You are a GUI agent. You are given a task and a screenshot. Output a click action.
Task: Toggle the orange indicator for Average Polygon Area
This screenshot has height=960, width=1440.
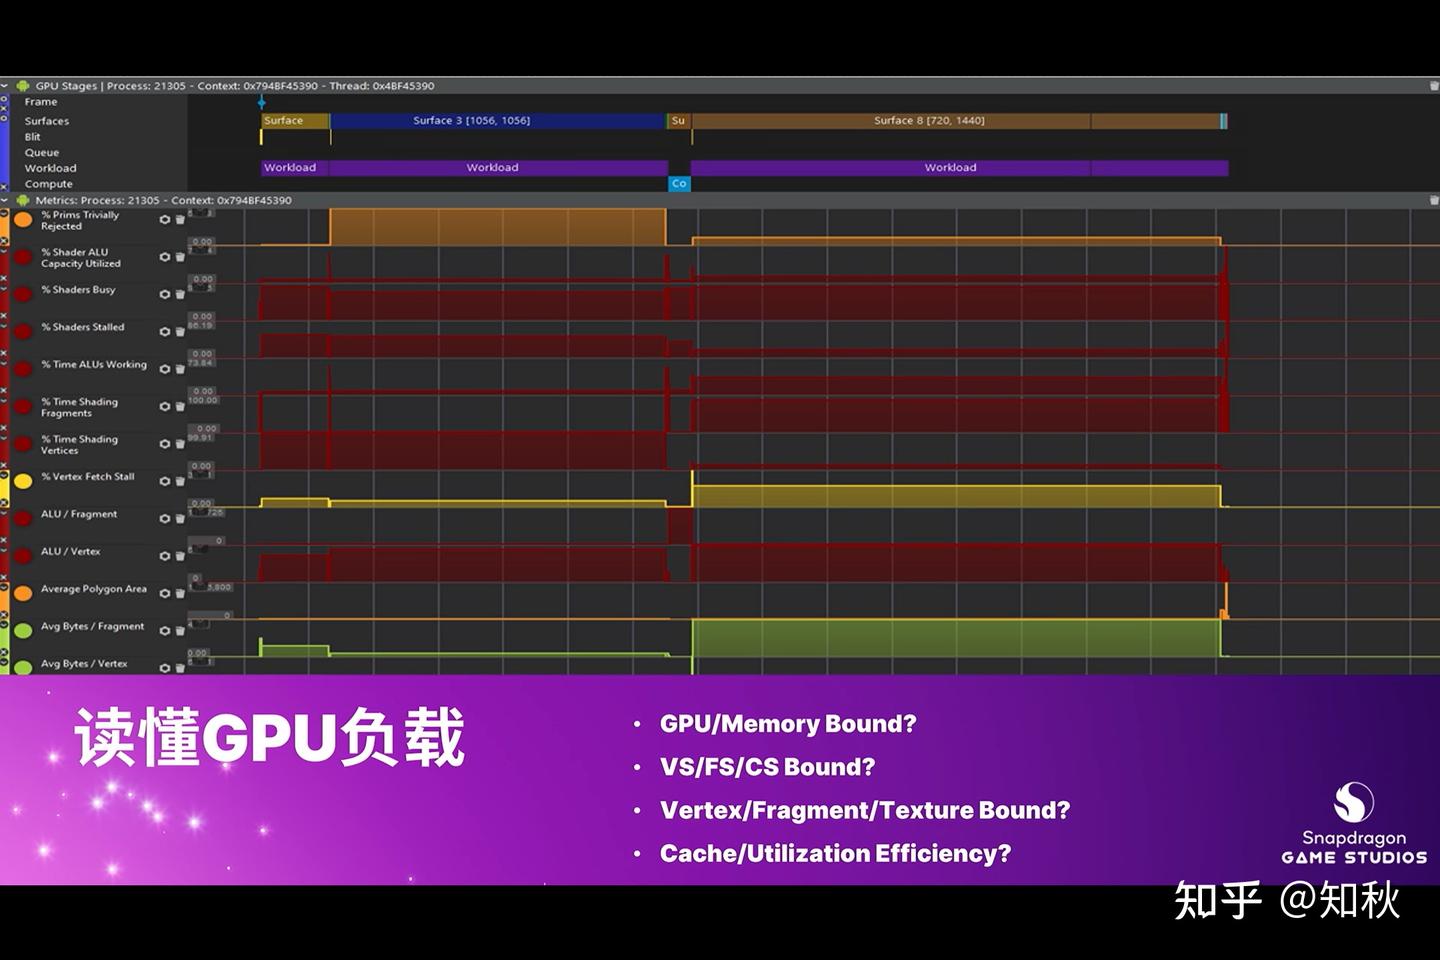click(x=24, y=593)
